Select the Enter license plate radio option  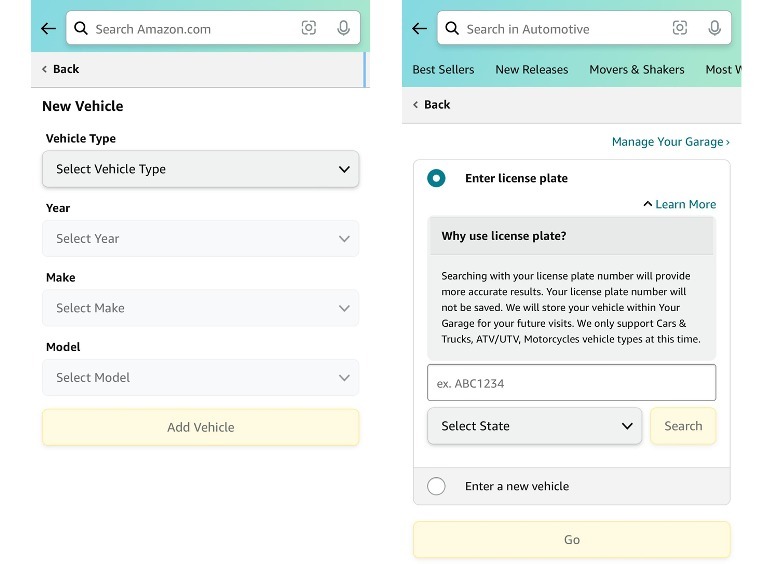point(436,178)
